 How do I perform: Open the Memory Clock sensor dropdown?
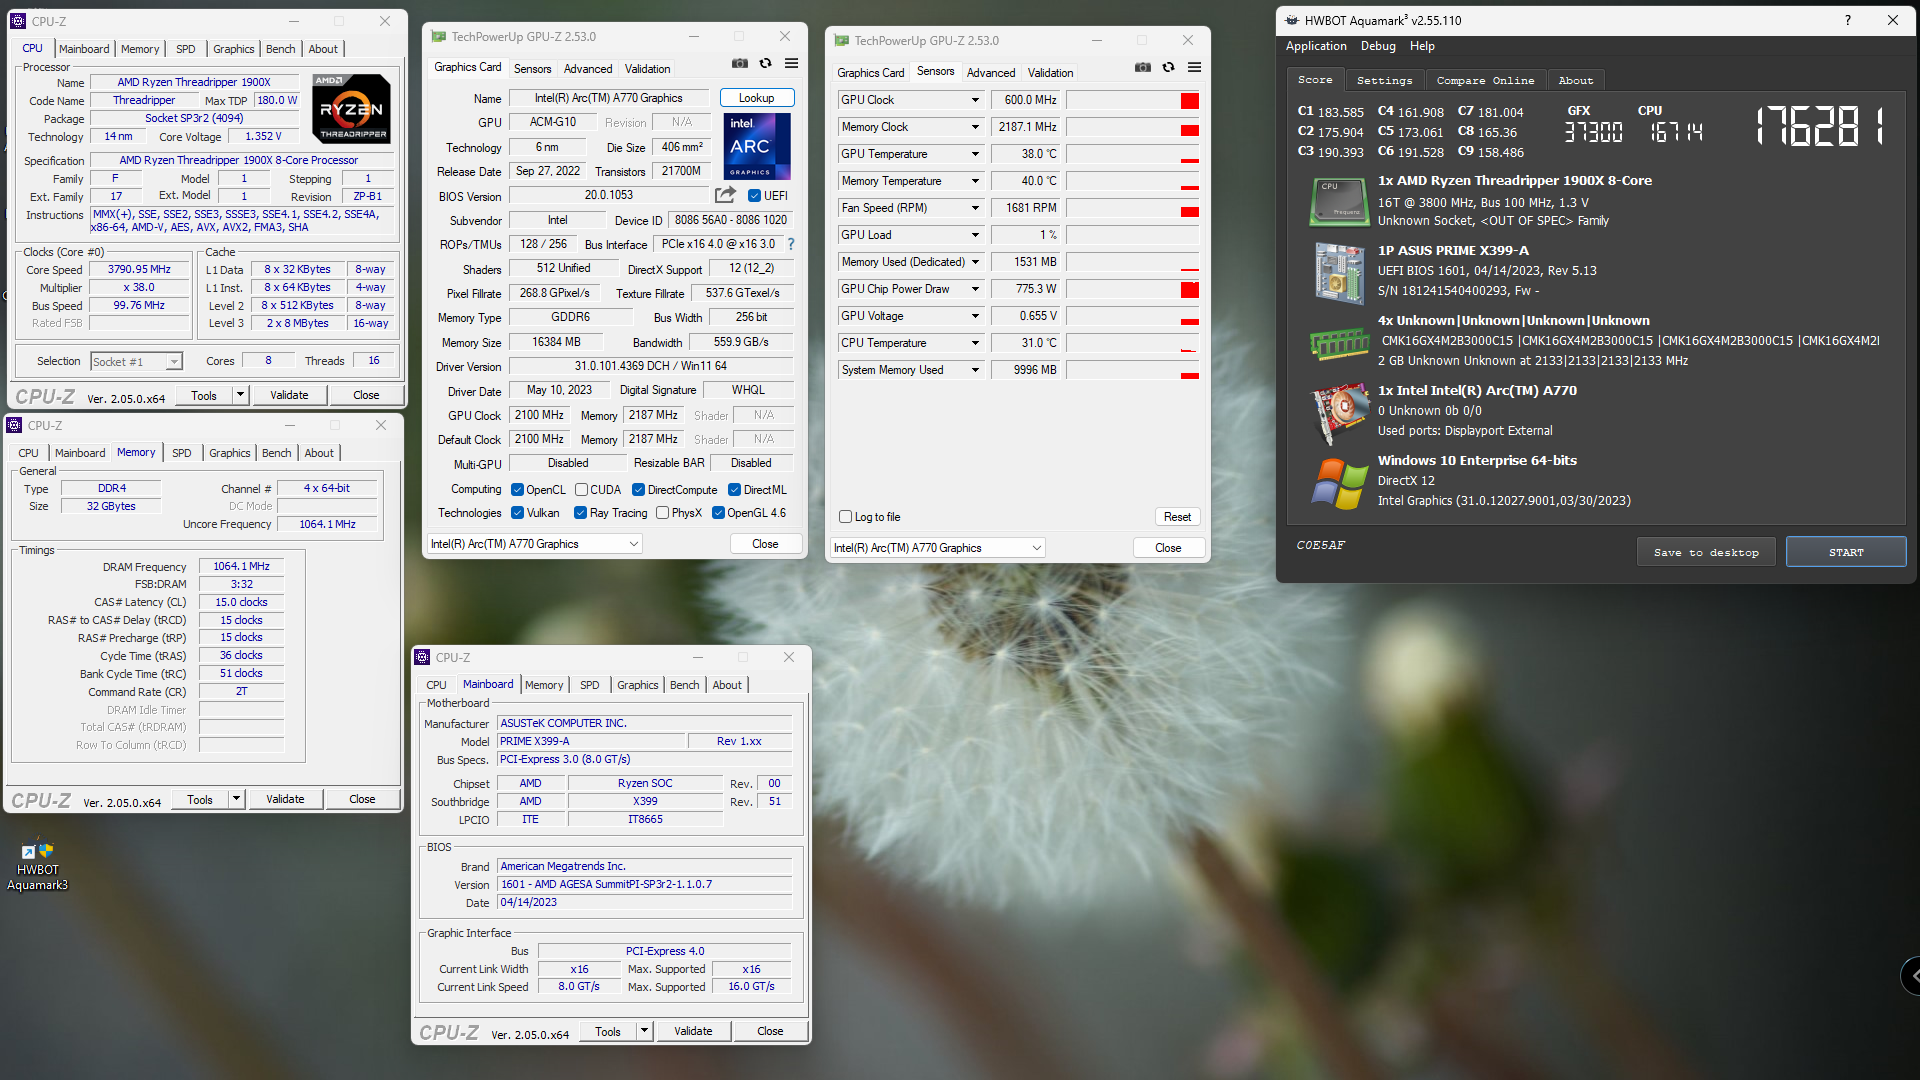(x=975, y=127)
